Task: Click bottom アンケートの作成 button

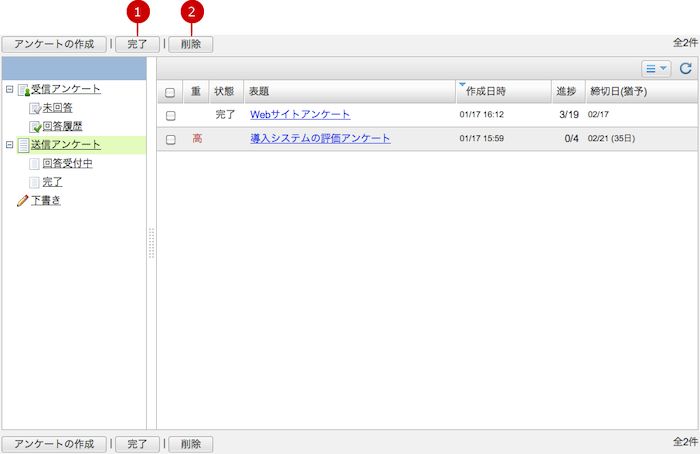Action: pos(54,444)
